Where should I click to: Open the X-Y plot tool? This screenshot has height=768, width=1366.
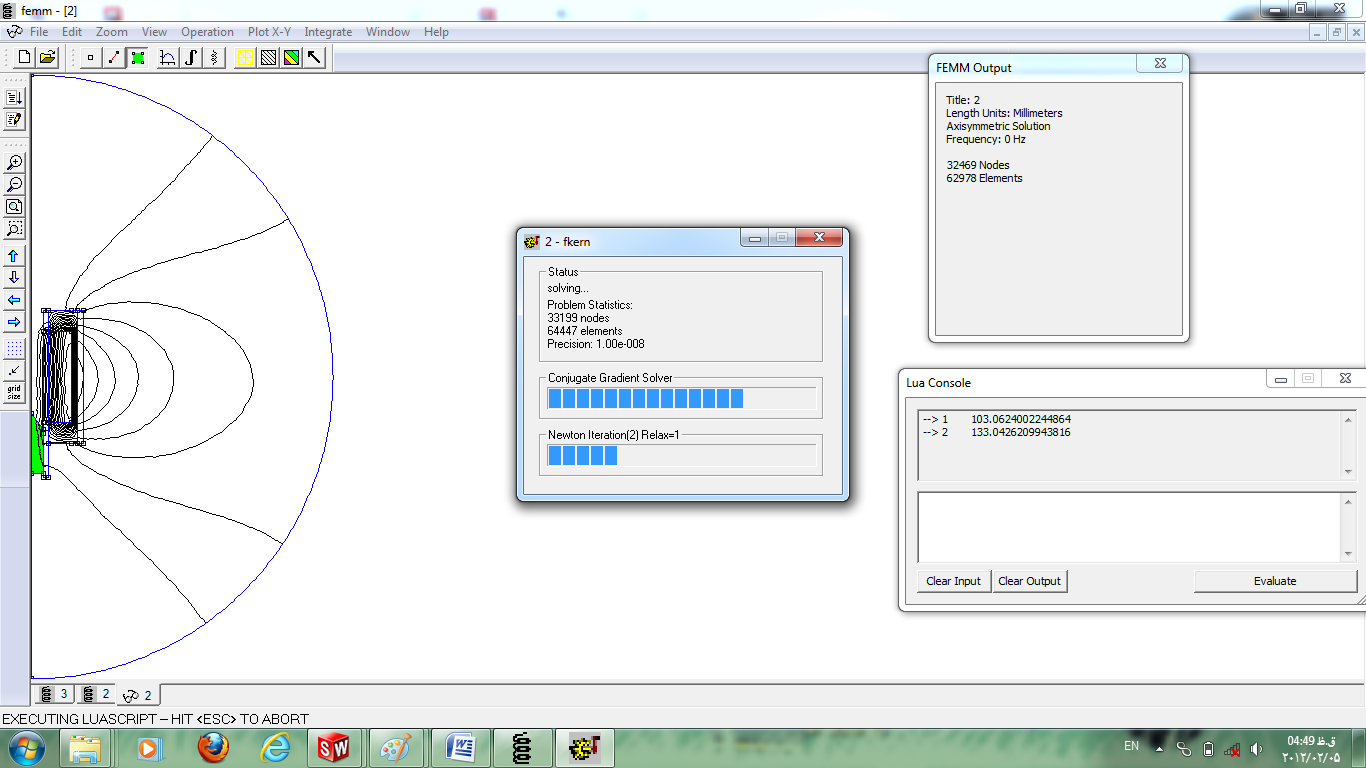coord(168,58)
